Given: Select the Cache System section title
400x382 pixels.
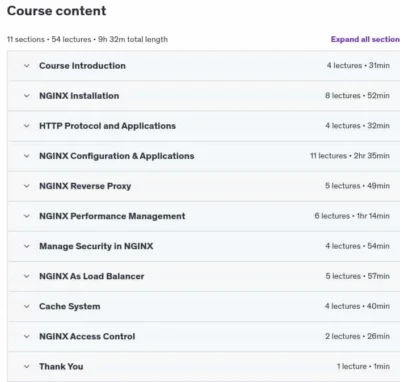Looking at the screenshot, I should [x=70, y=306].
